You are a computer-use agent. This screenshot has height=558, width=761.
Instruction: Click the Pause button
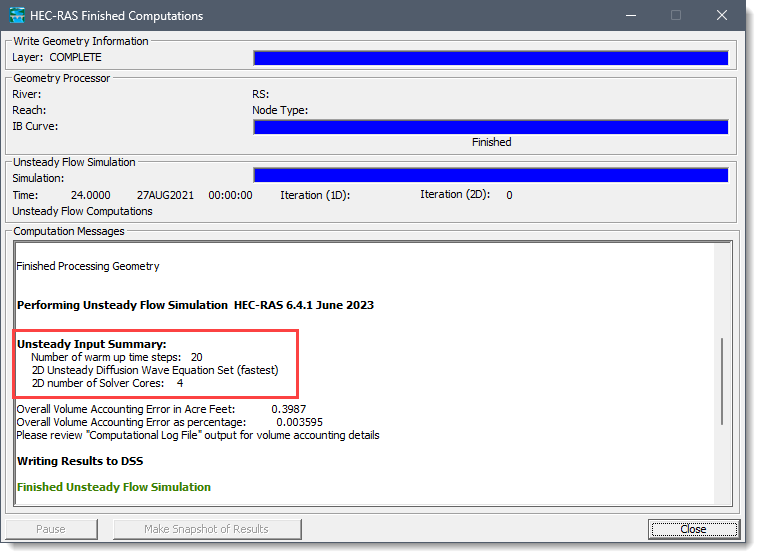coord(51,529)
